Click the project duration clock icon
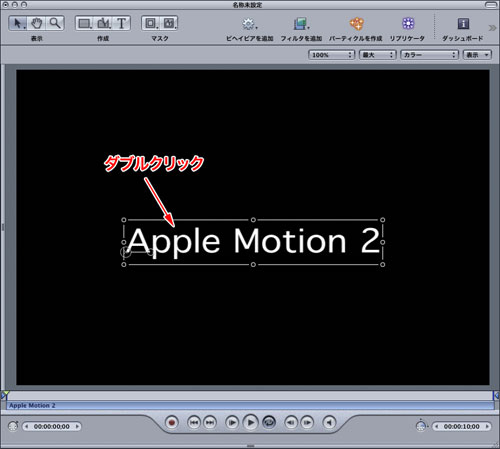This screenshot has width=500, height=449. point(421,425)
